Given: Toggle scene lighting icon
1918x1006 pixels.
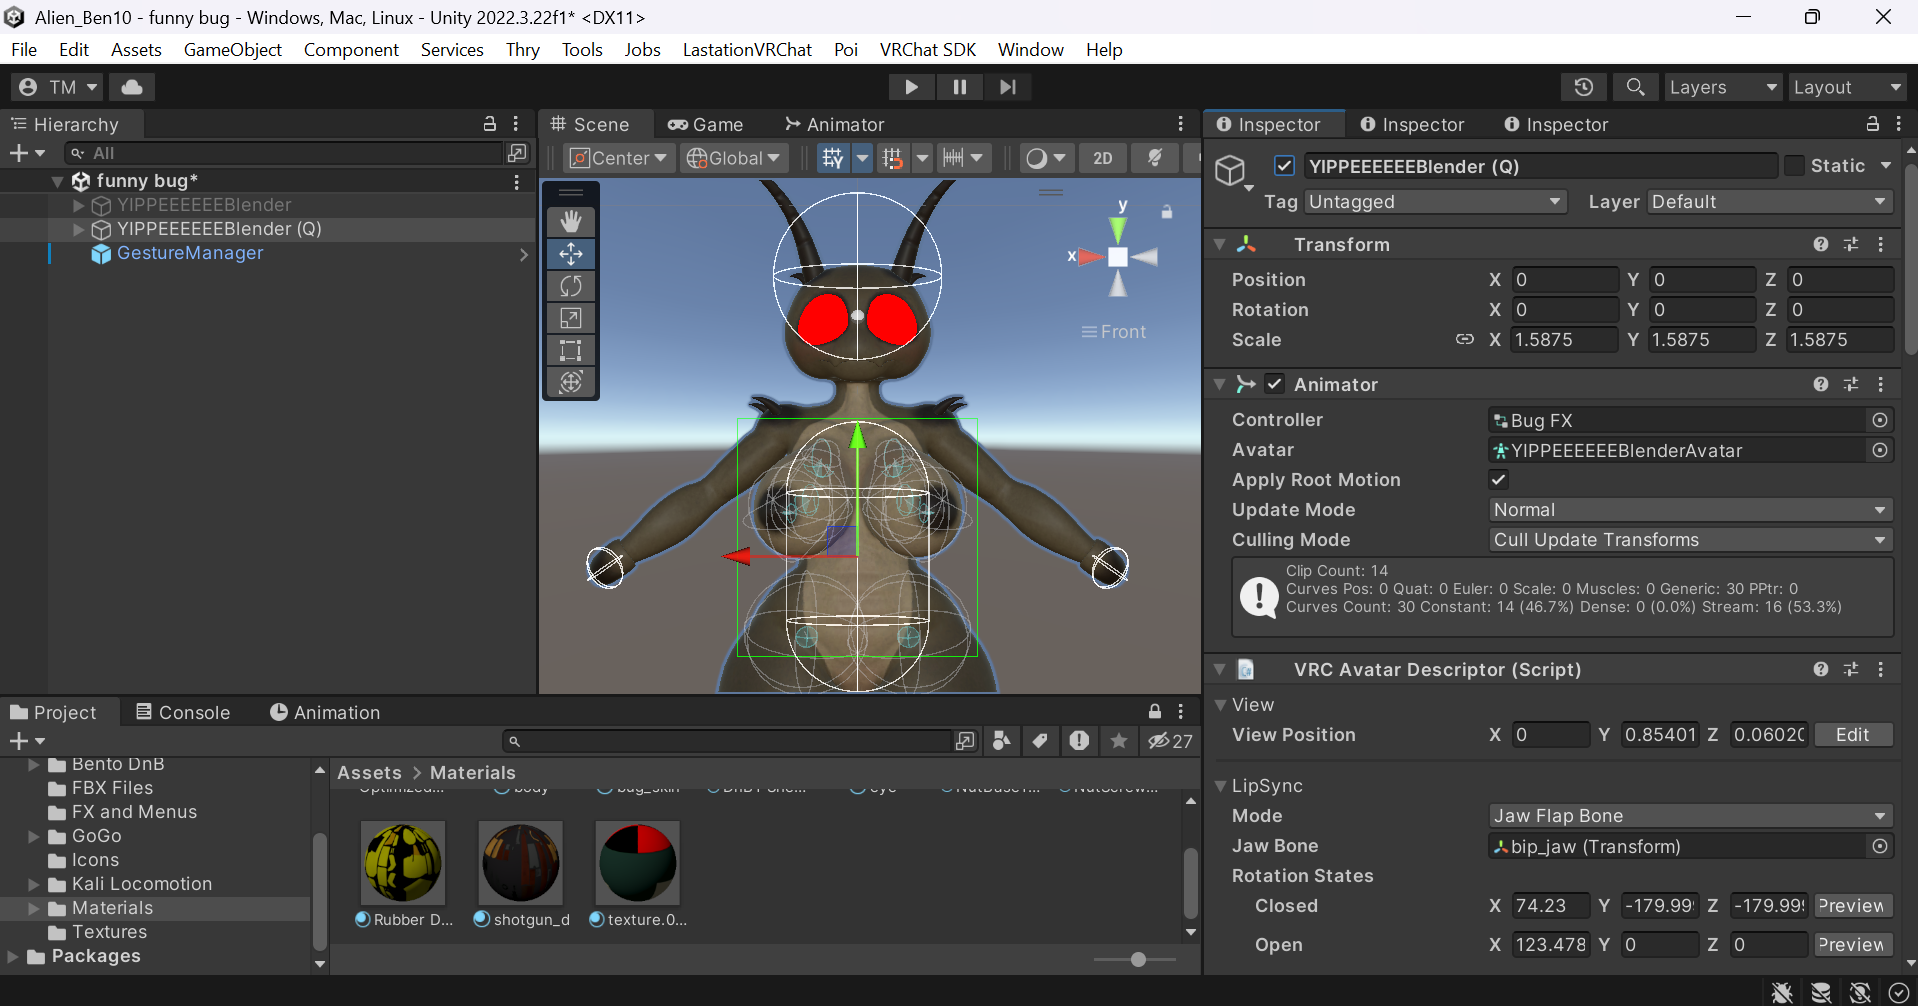Looking at the screenshot, I should coord(1155,158).
